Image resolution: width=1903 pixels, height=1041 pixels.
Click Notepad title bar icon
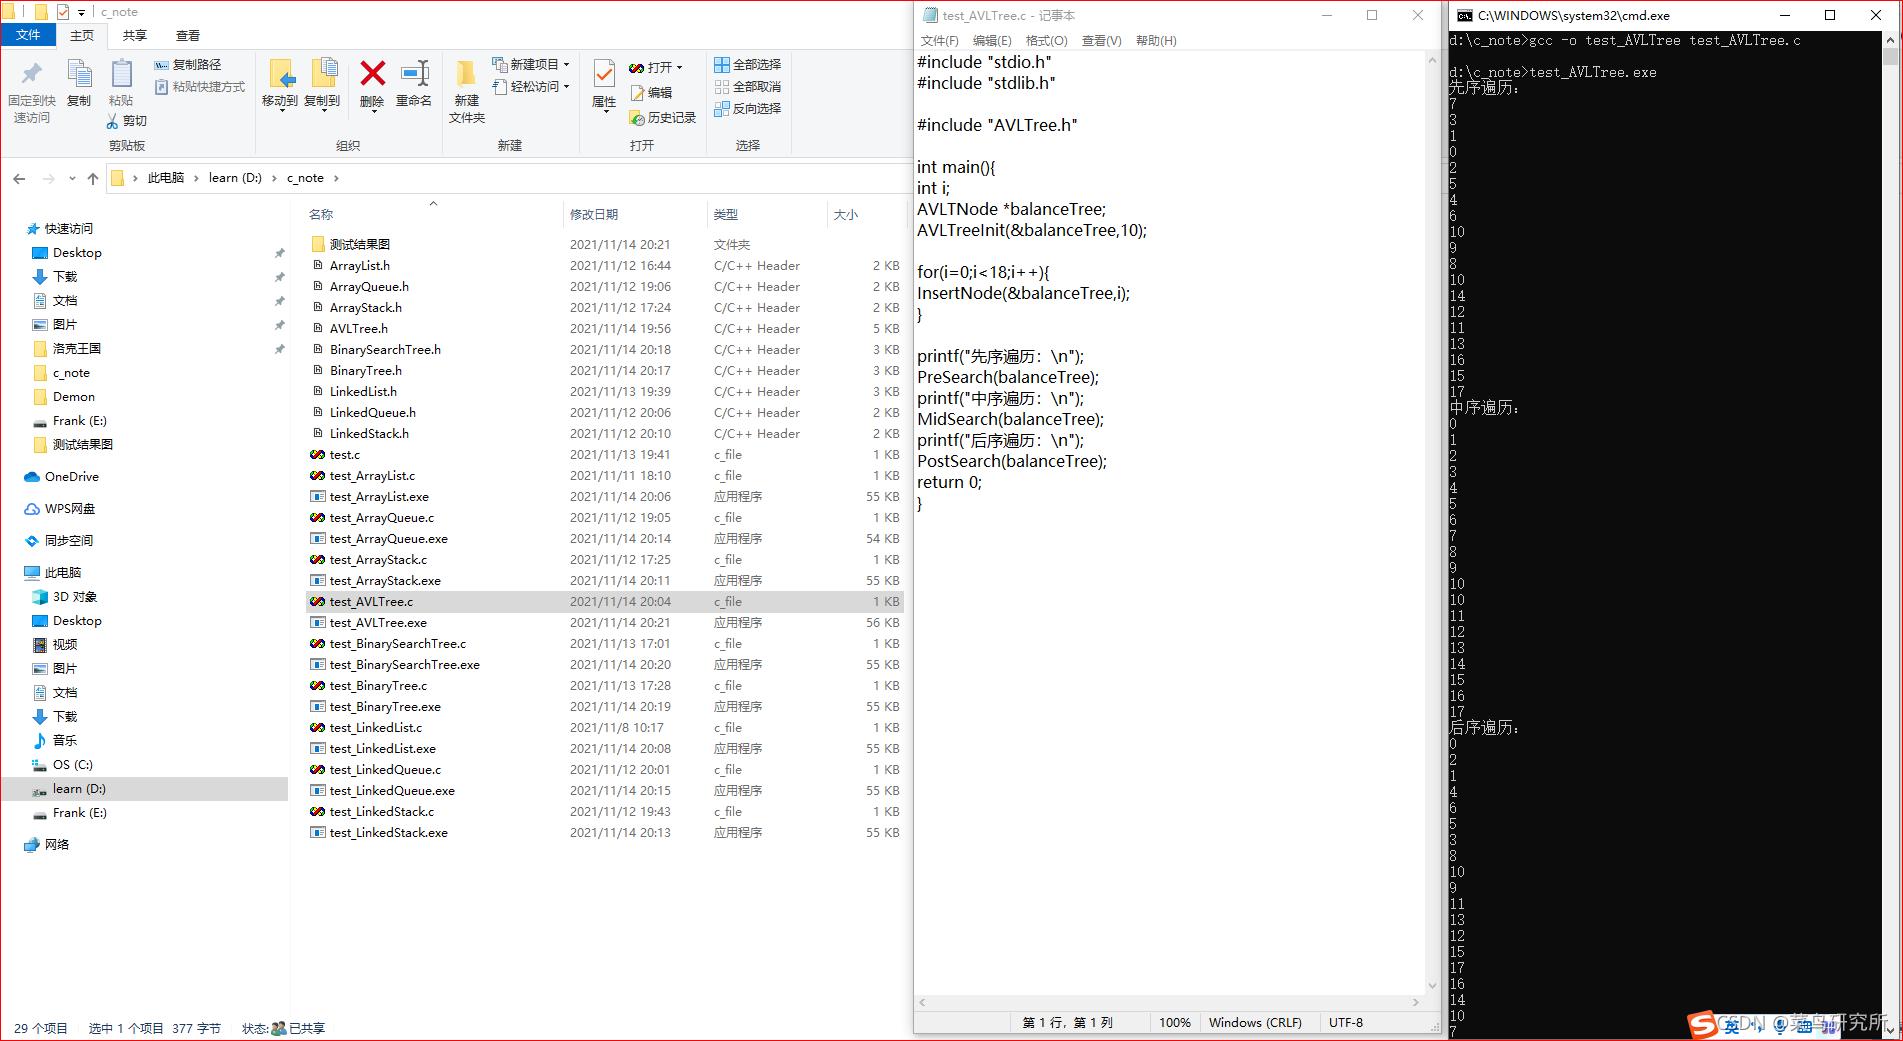[x=930, y=15]
